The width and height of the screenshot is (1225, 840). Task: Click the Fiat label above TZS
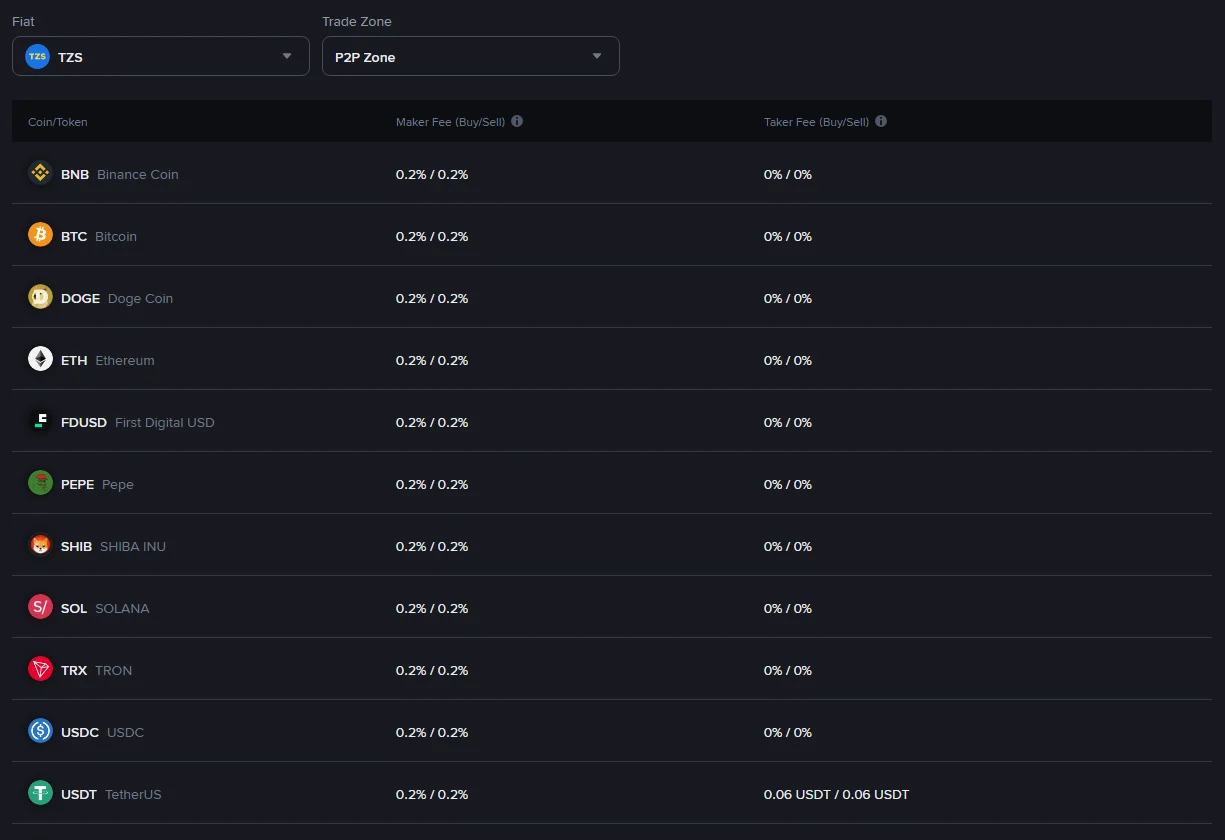click(x=23, y=21)
